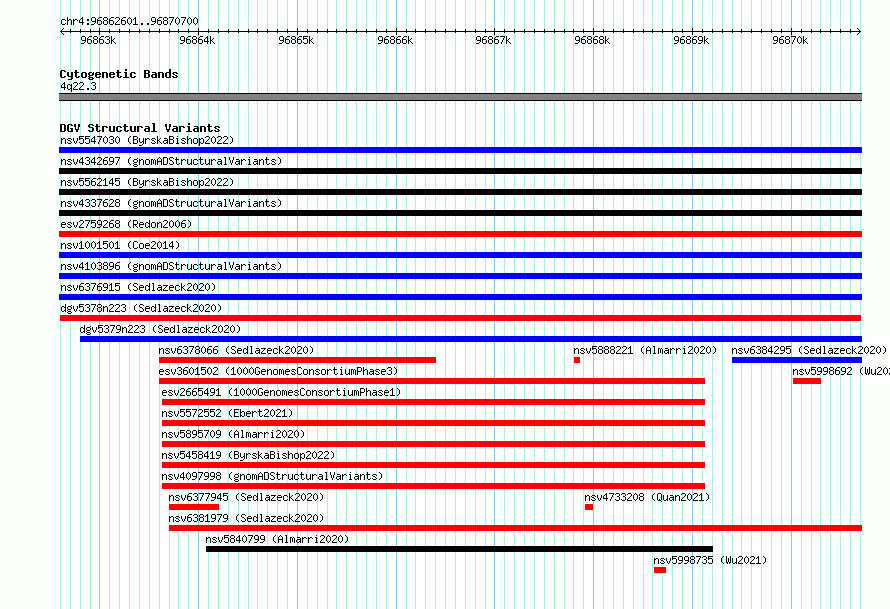Click the black bar under nsv4342697
This screenshot has height=609, width=890.
[x=460, y=171]
